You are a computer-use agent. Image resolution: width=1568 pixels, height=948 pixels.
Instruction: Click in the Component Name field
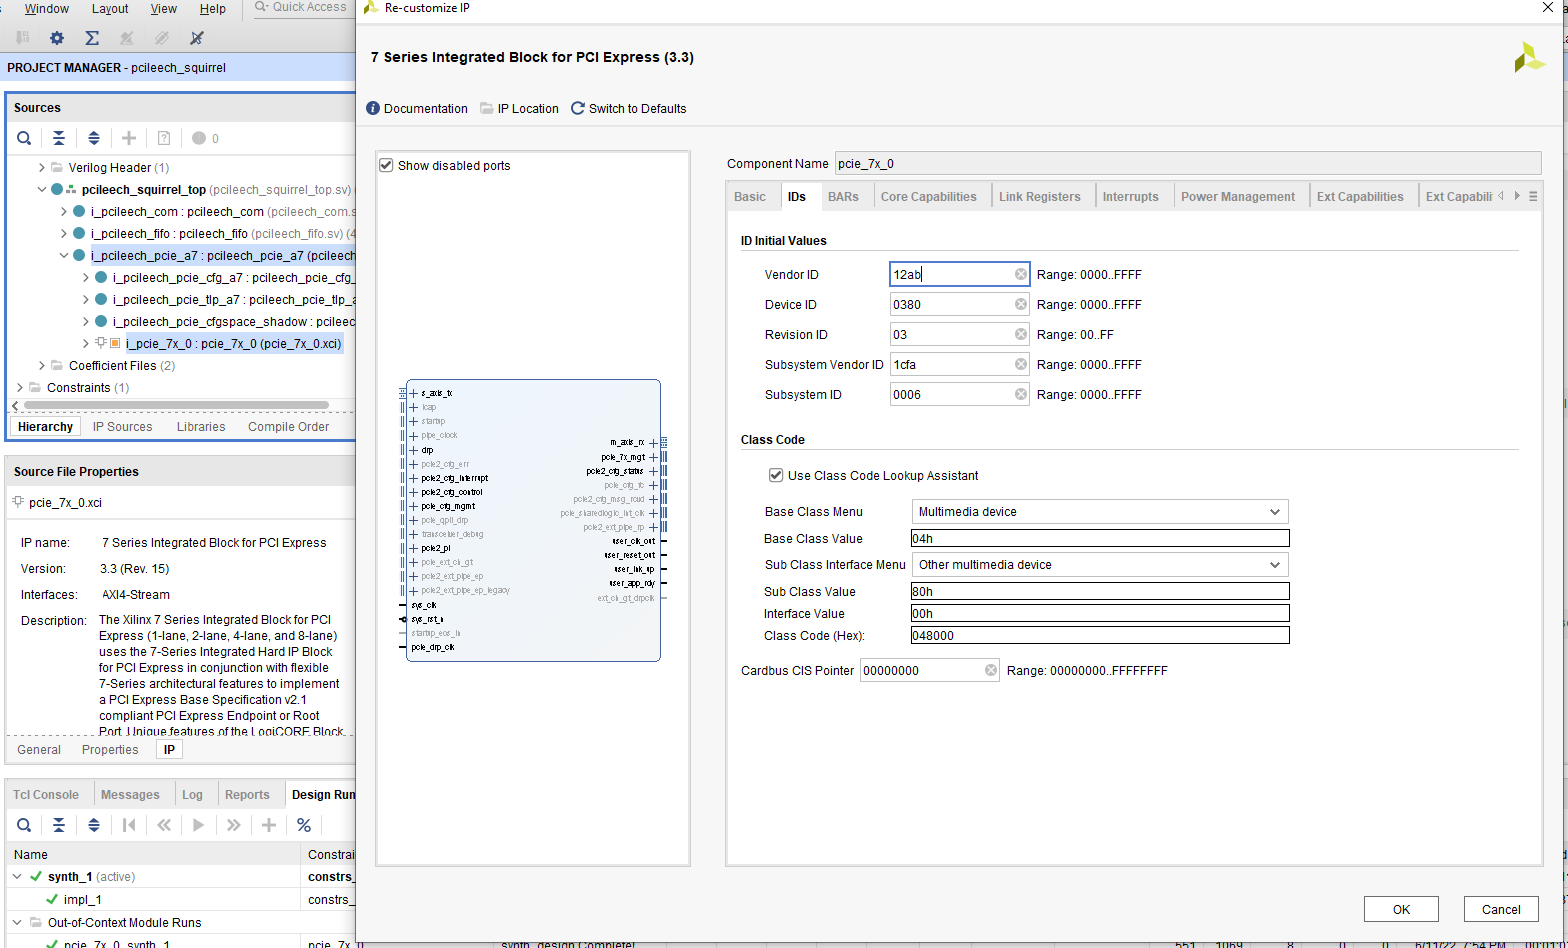pyautogui.click(x=1188, y=163)
